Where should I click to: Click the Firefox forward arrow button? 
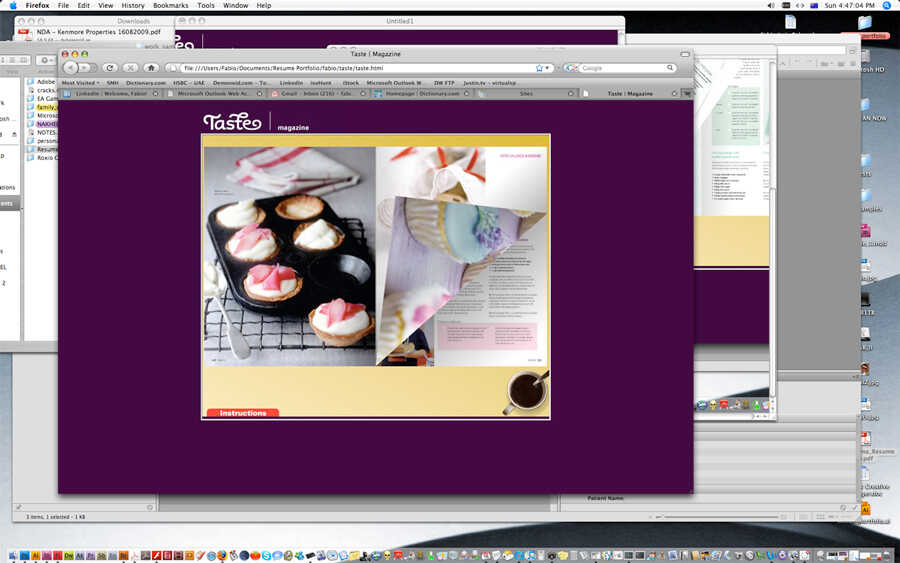(x=85, y=68)
